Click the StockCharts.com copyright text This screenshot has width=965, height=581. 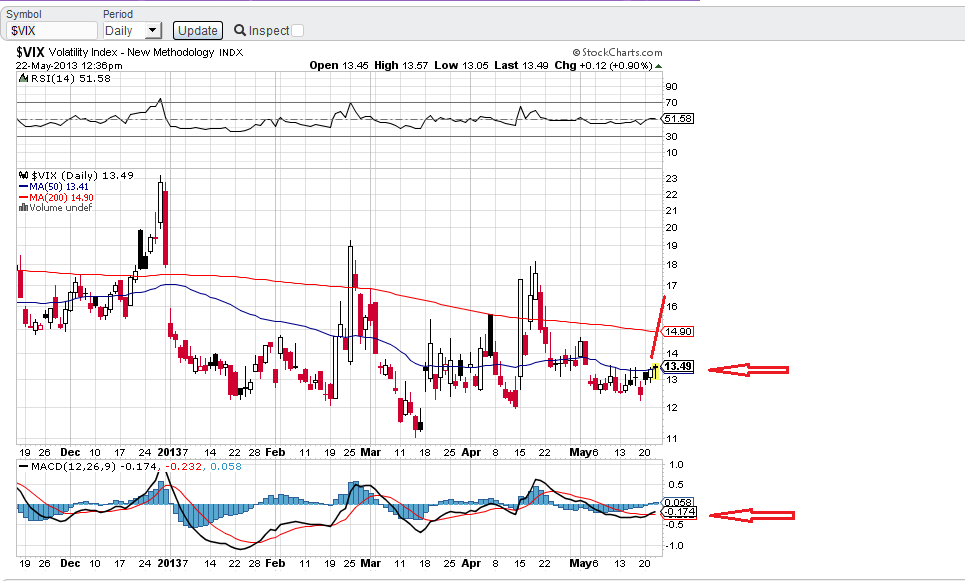tap(617, 53)
